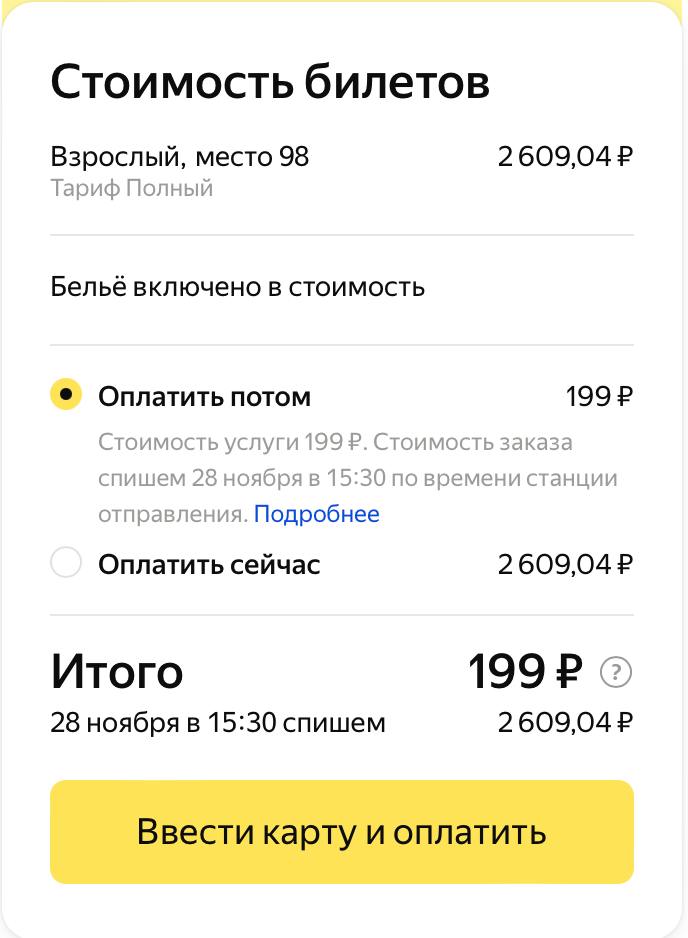Screen dimensions: 688x938
Task: Click the 199 ₽ price beside "Оплатить потом"
Action: 599,397
